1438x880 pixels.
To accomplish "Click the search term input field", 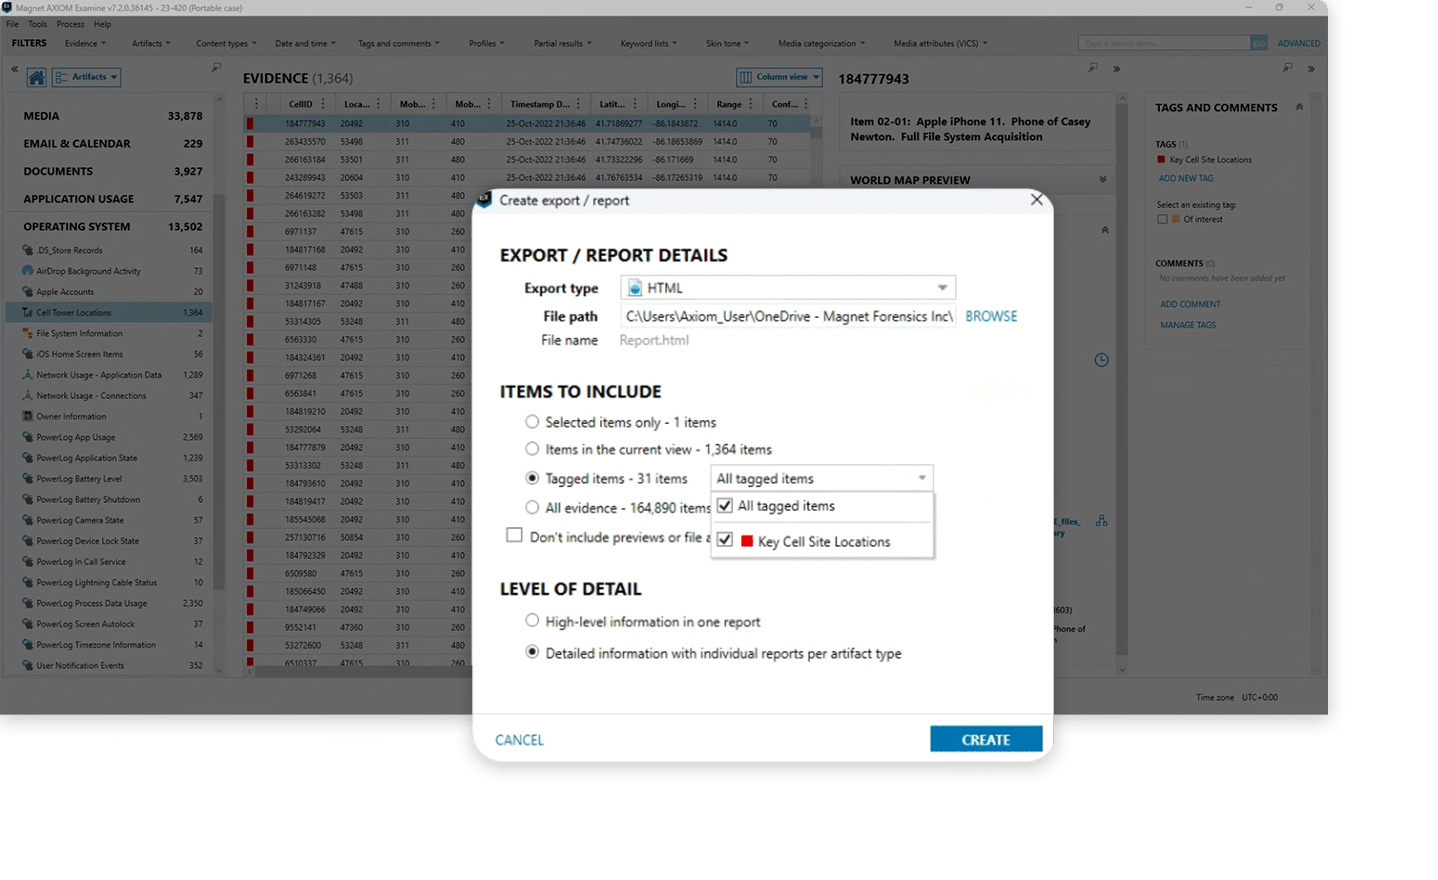I will 1164,43.
